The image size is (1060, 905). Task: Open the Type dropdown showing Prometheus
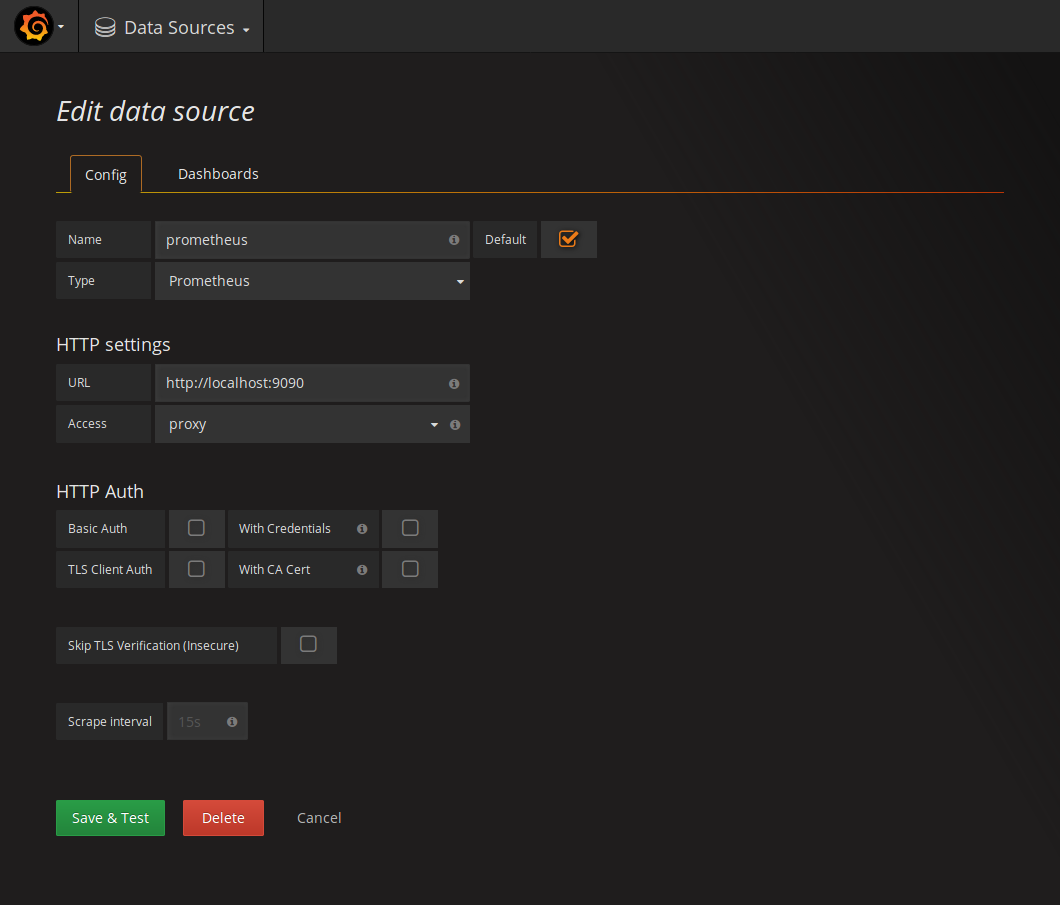tap(312, 281)
